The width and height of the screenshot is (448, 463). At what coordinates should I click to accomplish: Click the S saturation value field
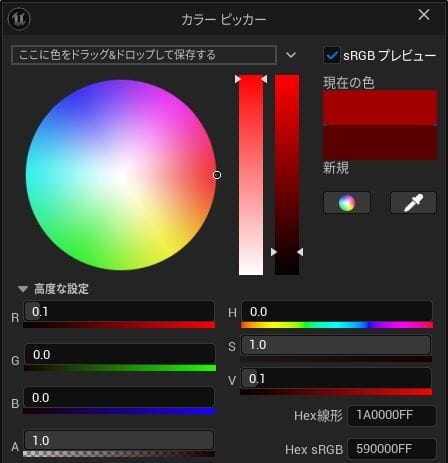[x=336, y=345]
